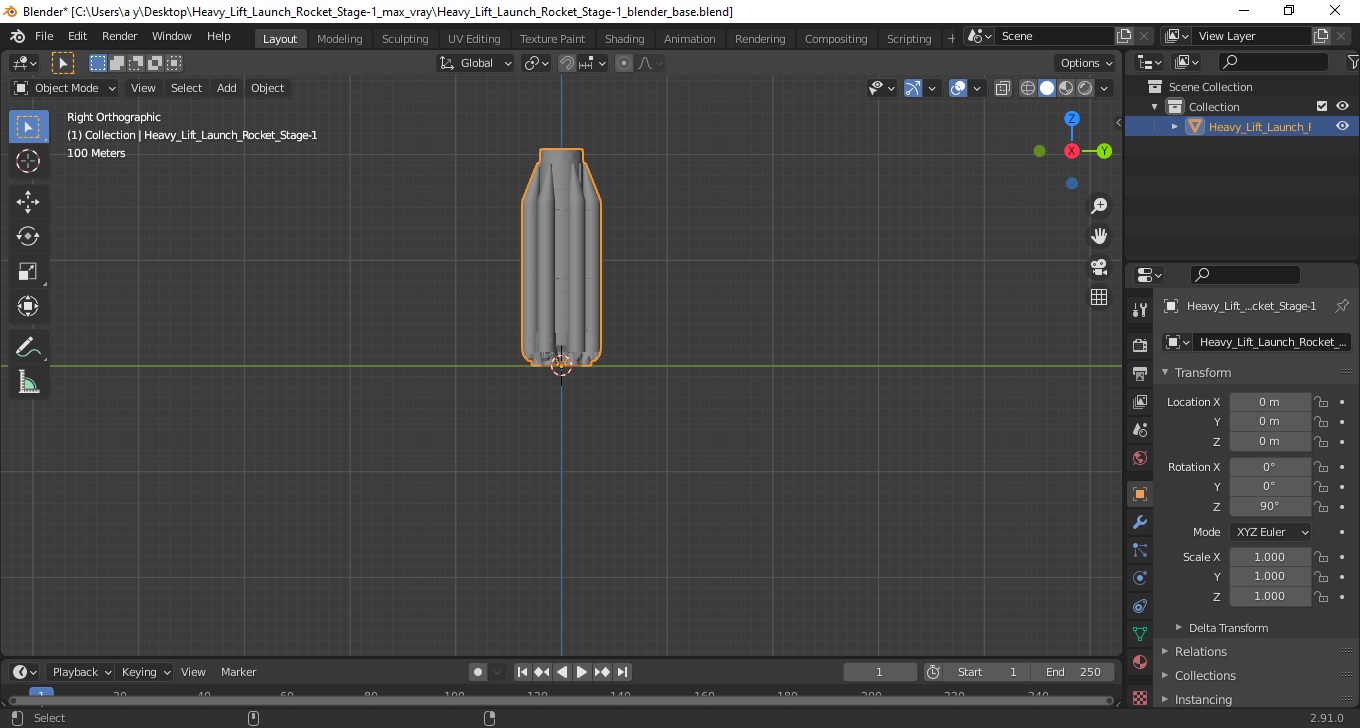
Task: Select the Move tool
Action: pyautogui.click(x=28, y=202)
